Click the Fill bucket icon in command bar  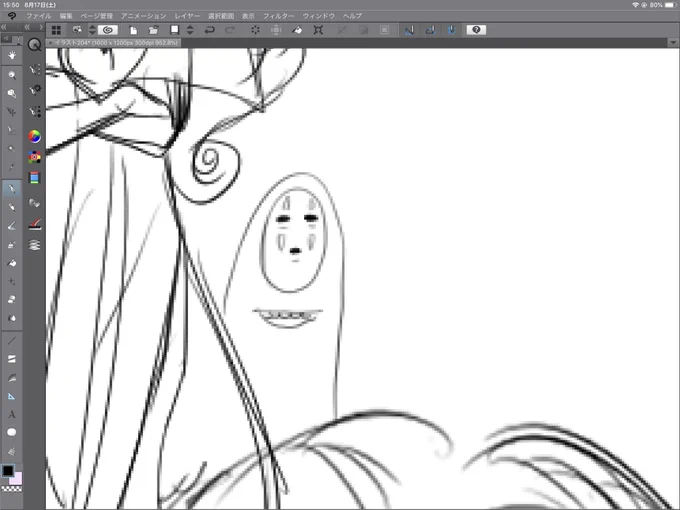(x=297, y=30)
